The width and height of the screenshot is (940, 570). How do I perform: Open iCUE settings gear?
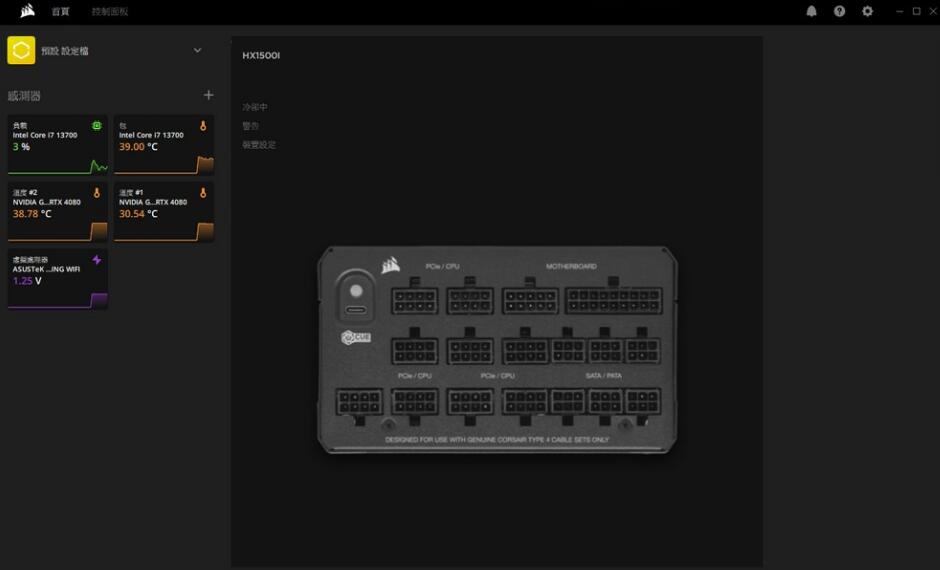(x=867, y=11)
